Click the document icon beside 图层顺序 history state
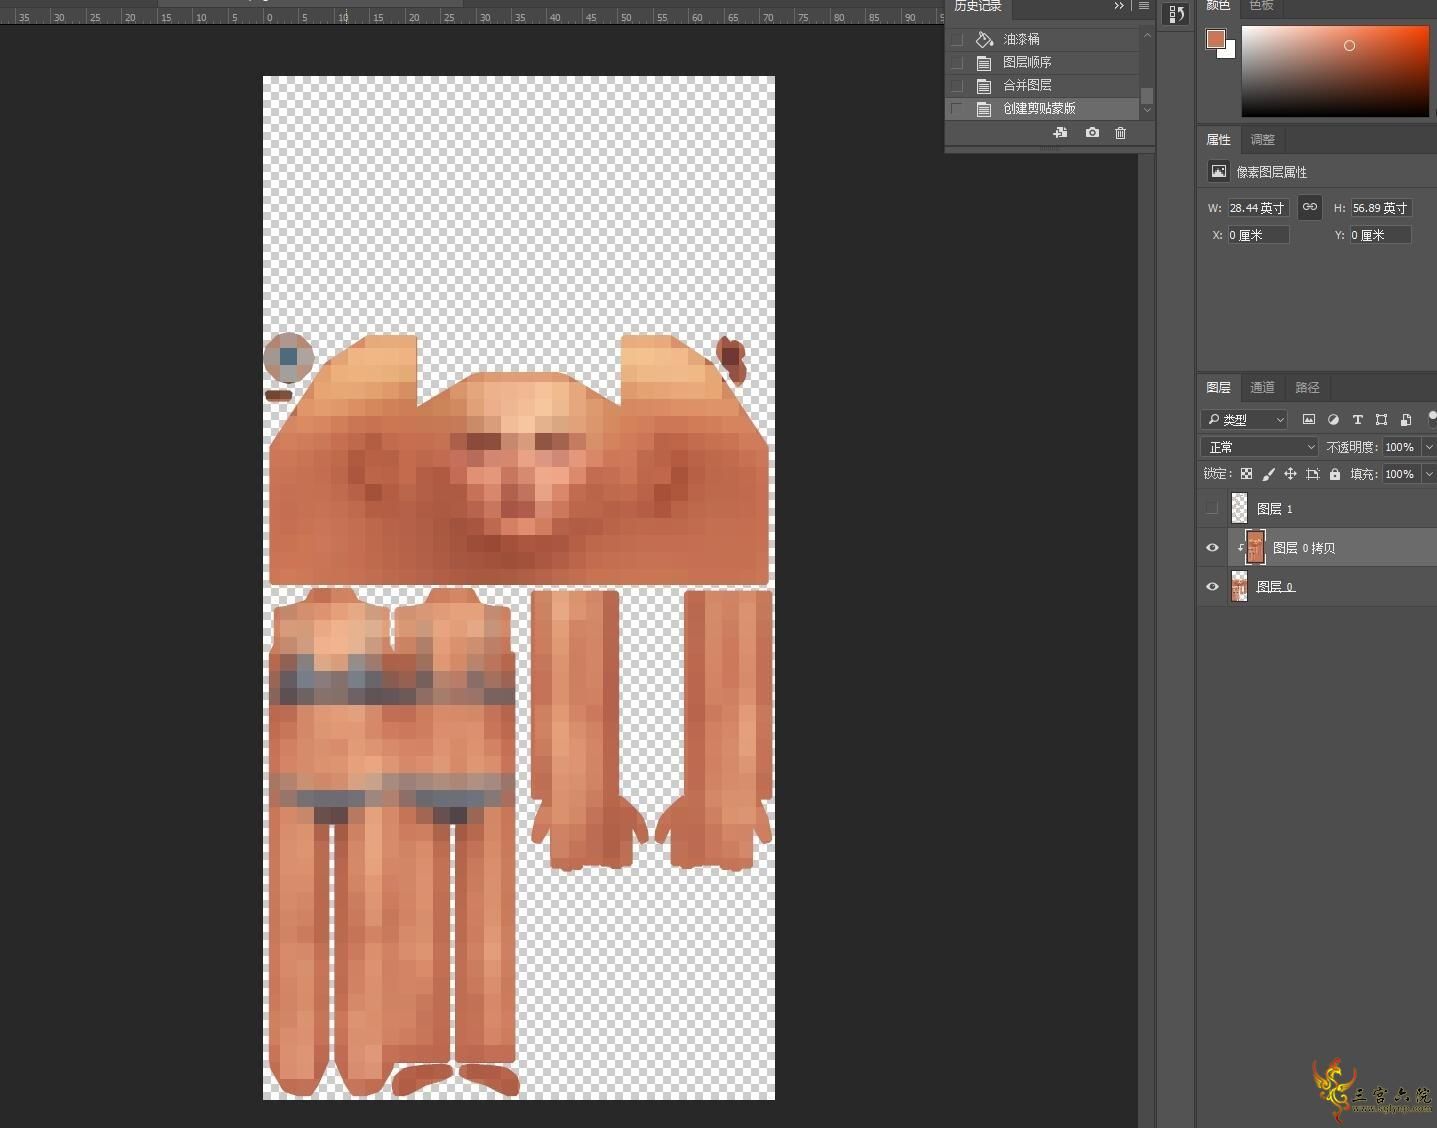This screenshot has width=1437, height=1128. (984, 62)
